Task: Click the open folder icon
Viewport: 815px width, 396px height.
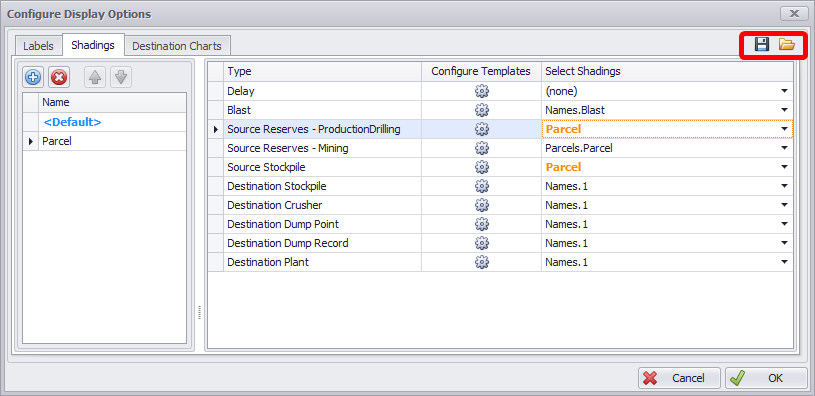Action: 786,45
